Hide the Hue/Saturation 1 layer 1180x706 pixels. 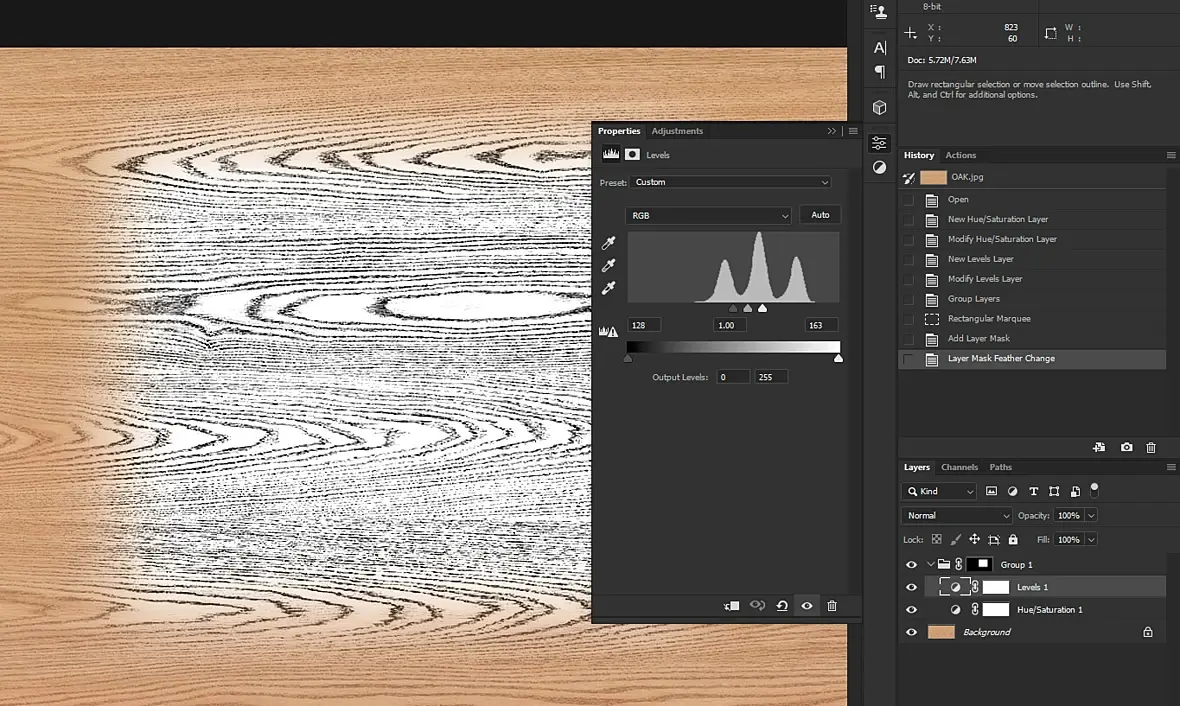[911, 610]
